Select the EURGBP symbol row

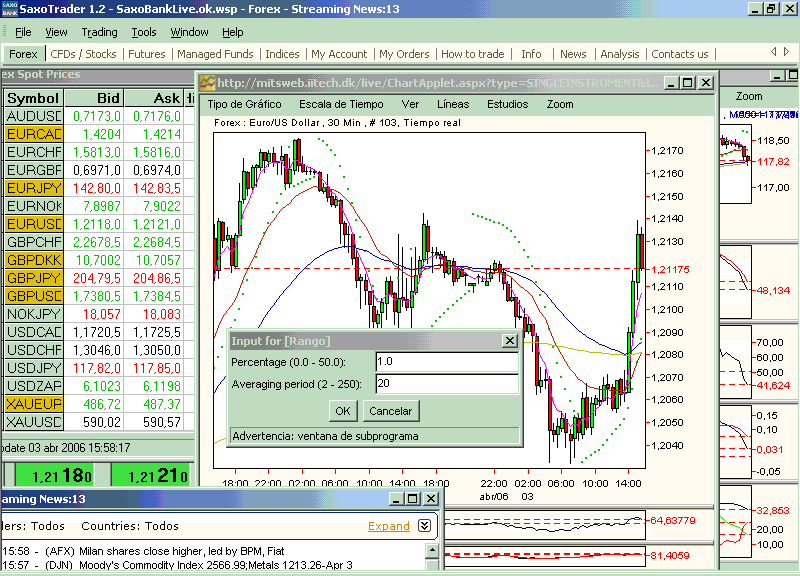[x=34, y=170]
